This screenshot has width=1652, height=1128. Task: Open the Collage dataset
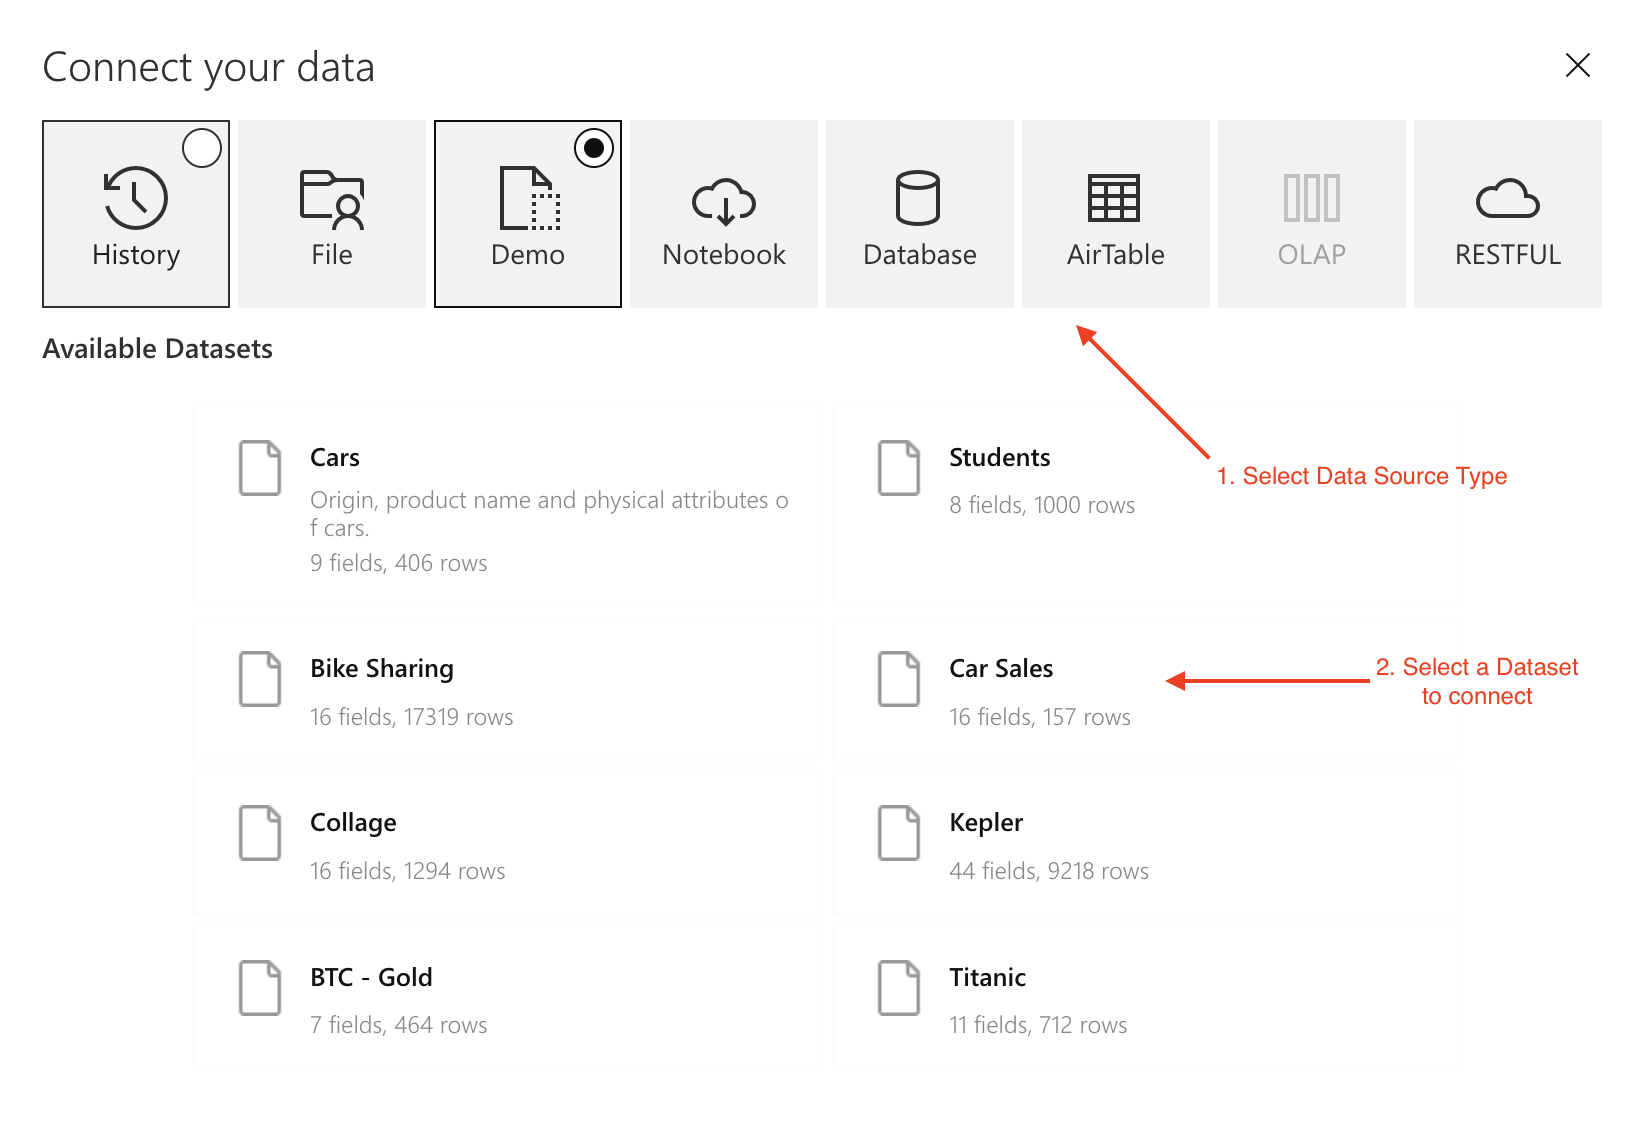pos(505,845)
